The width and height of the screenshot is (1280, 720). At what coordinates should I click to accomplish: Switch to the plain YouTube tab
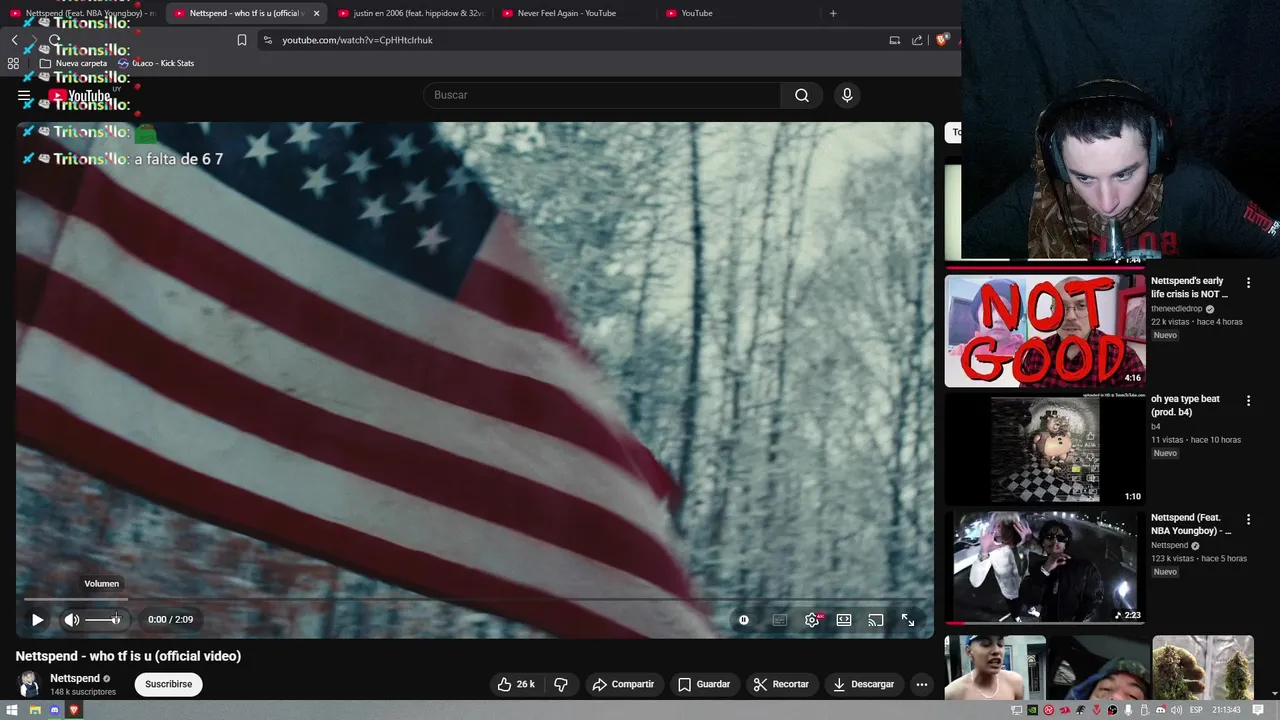click(x=738, y=13)
